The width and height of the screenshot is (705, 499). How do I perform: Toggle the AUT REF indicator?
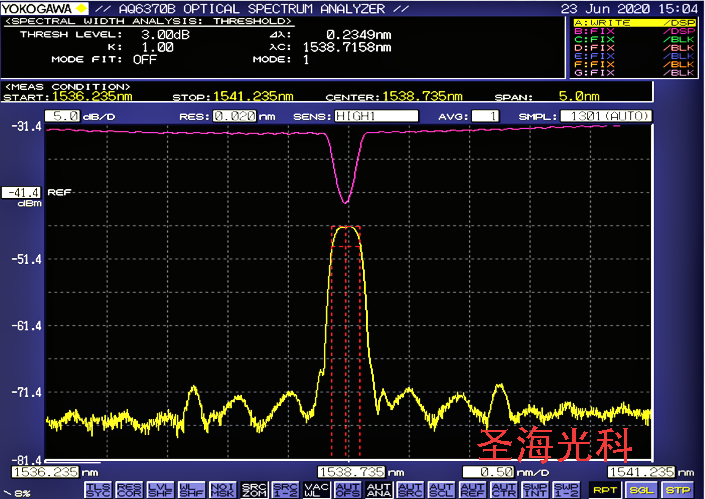[473, 490]
